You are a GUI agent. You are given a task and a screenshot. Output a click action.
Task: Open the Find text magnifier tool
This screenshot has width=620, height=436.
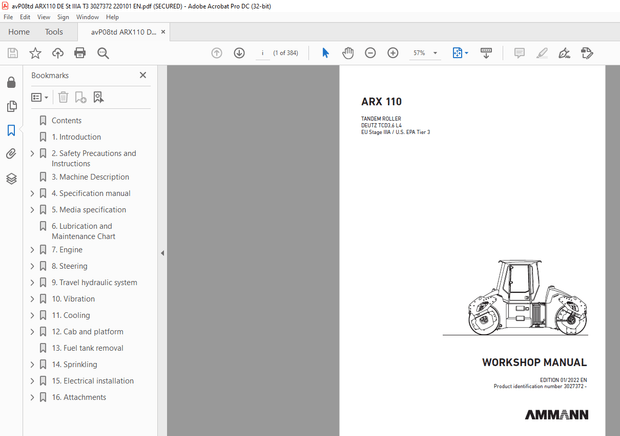click(x=103, y=53)
